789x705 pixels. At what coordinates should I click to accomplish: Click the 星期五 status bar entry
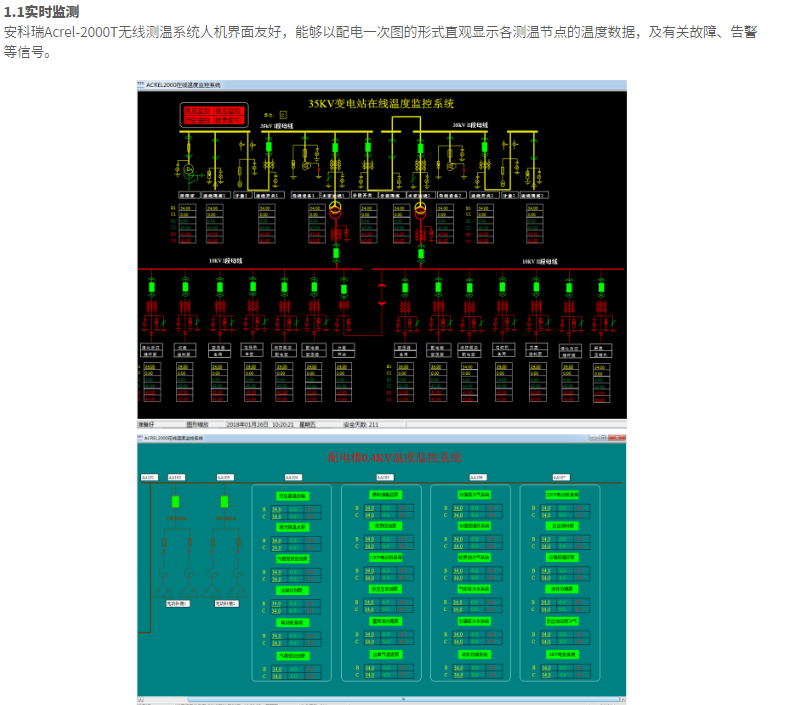tap(307, 425)
